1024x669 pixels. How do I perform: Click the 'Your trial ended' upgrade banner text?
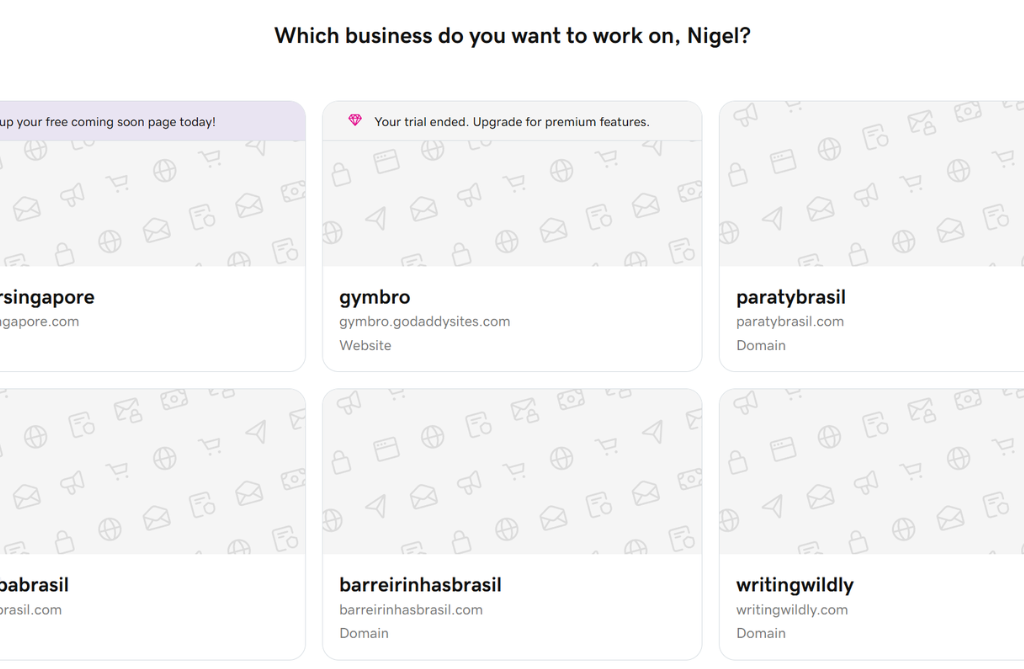pyautogui.click(x=511, y=122)
